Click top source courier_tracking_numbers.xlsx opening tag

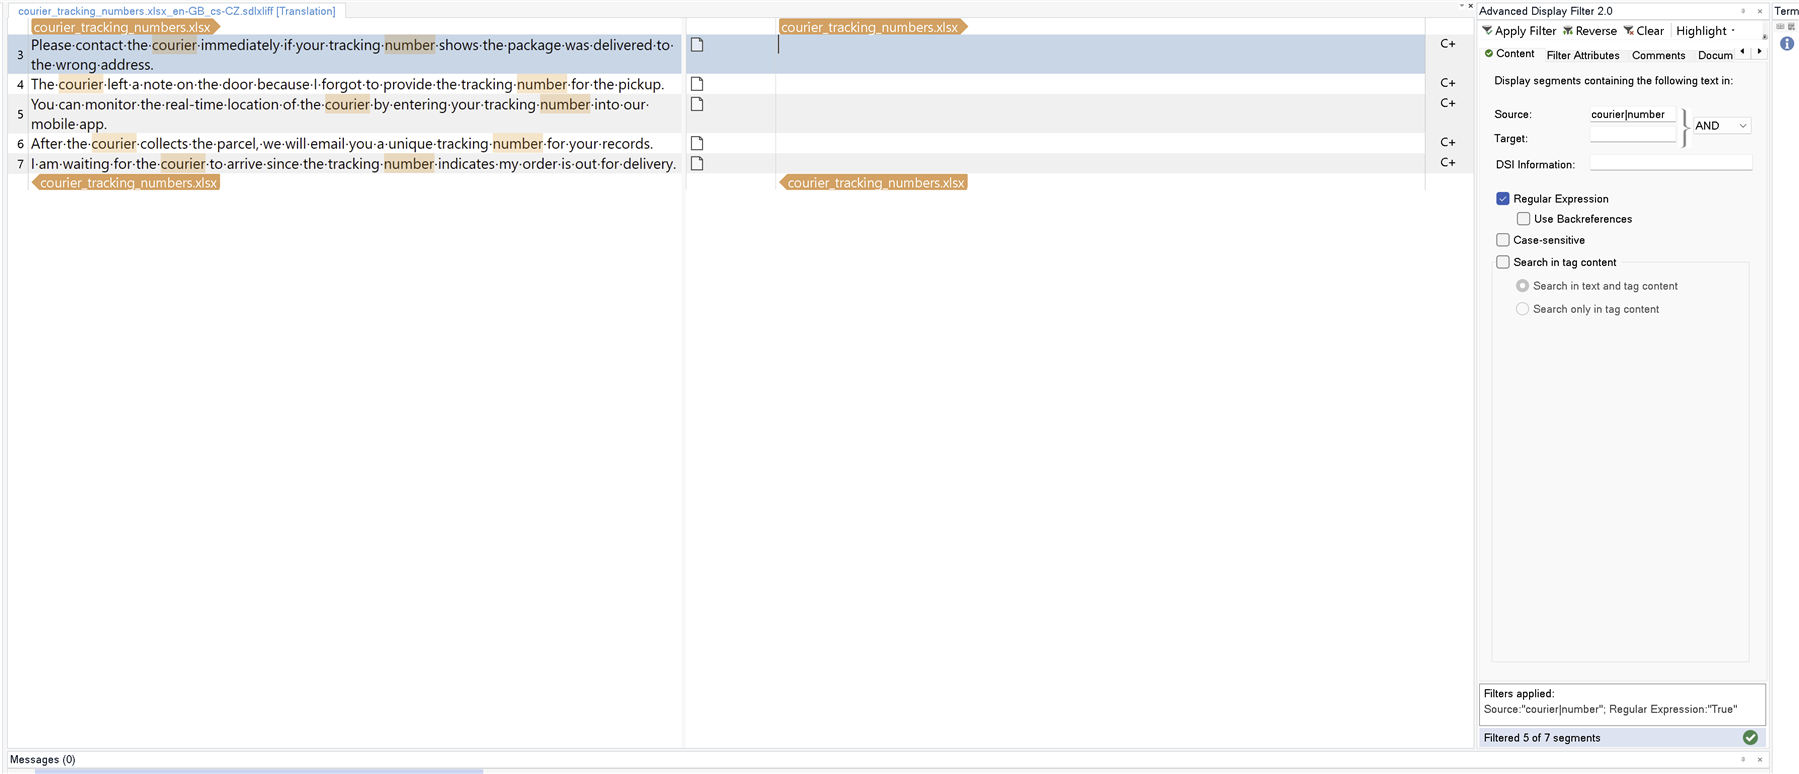tap(125, 27)
